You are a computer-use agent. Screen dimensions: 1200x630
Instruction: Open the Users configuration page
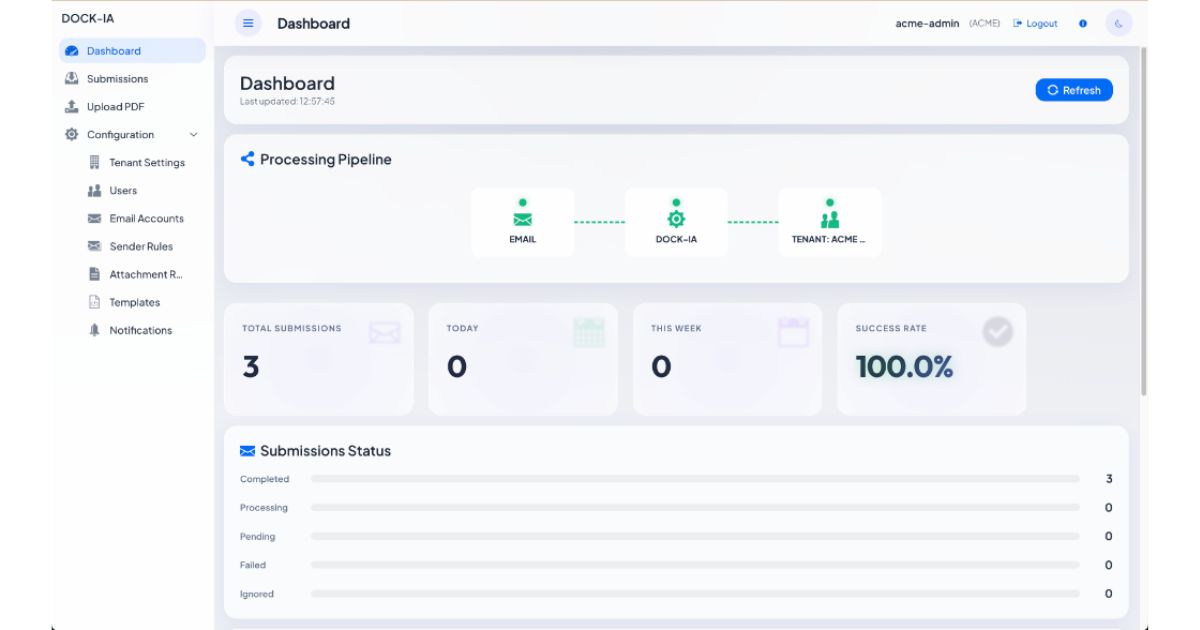(x=143, y=190)
